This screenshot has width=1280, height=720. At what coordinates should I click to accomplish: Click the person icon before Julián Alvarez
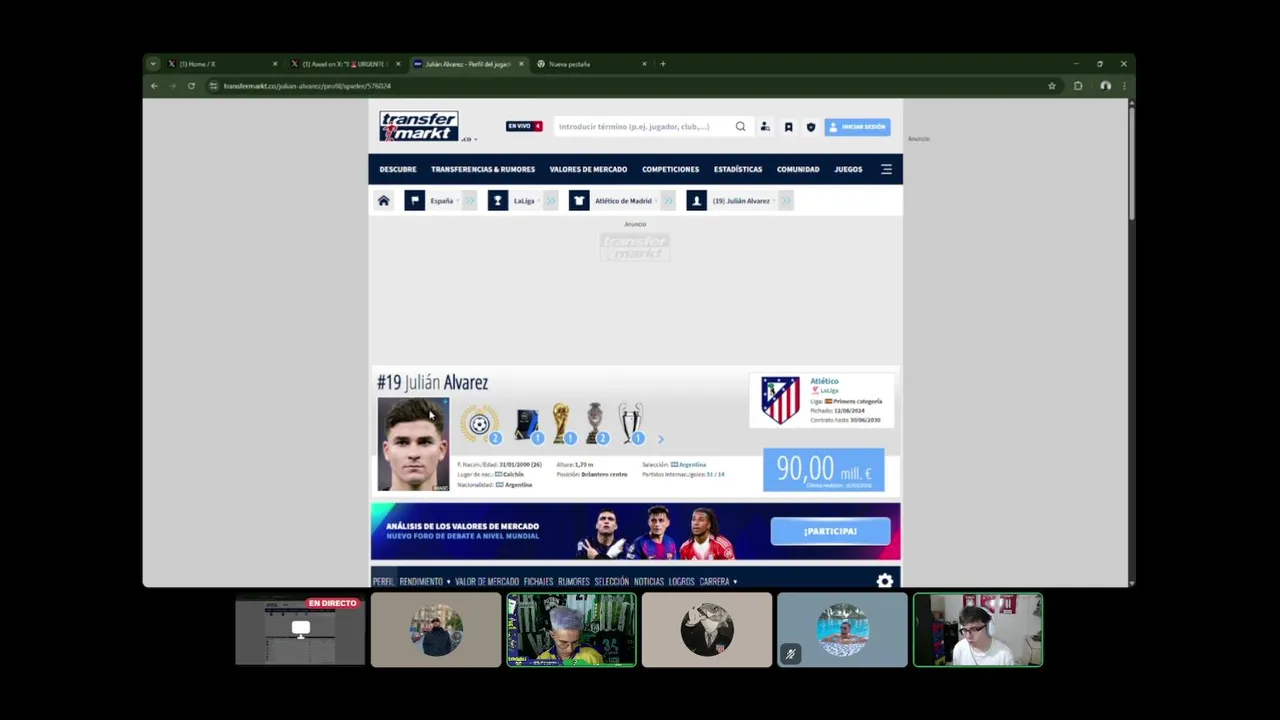coord(697,201)
